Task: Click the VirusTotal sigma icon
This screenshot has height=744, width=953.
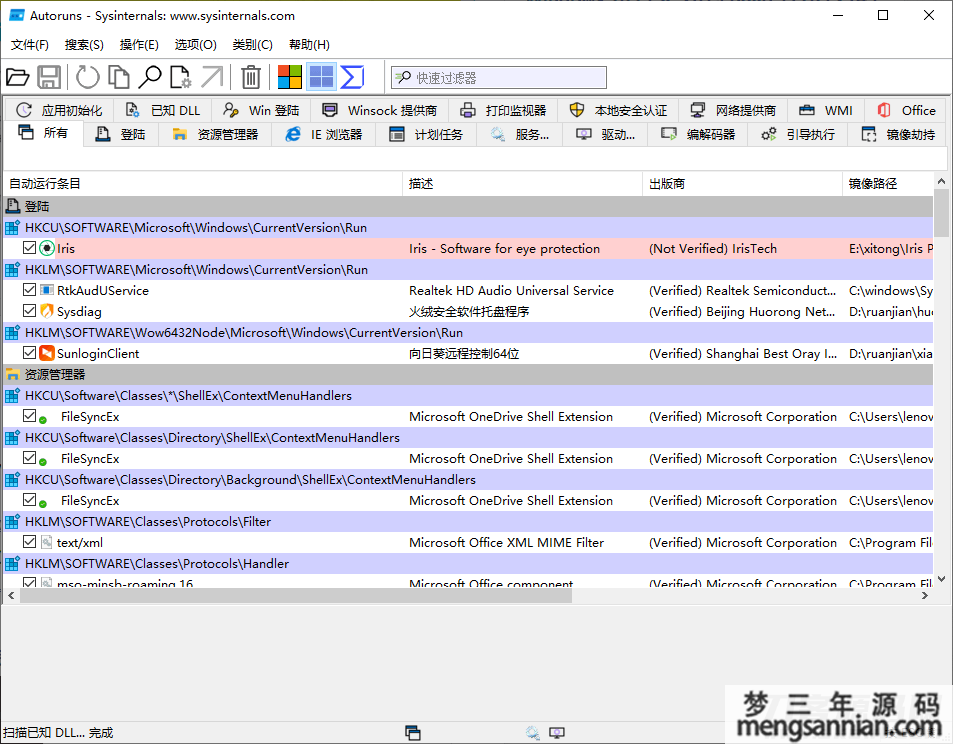Action: 353,77
